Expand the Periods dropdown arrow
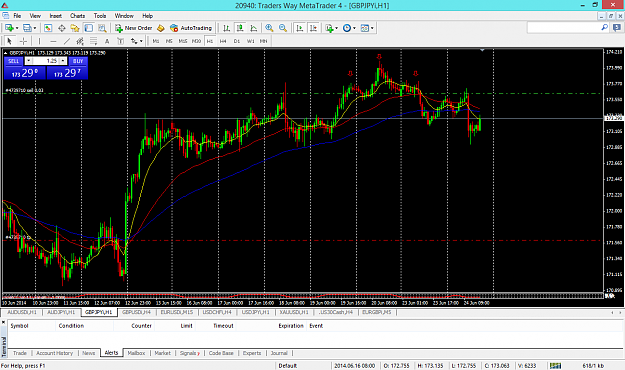 click(x=354, y=28)
